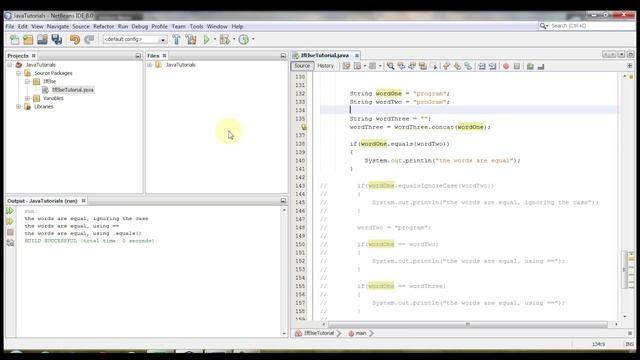Image resolution: width=640 pixels, height=360 pixels.
Task: Click the Uncomment icon in editor toolbar
Action: (x=541, y=66)
